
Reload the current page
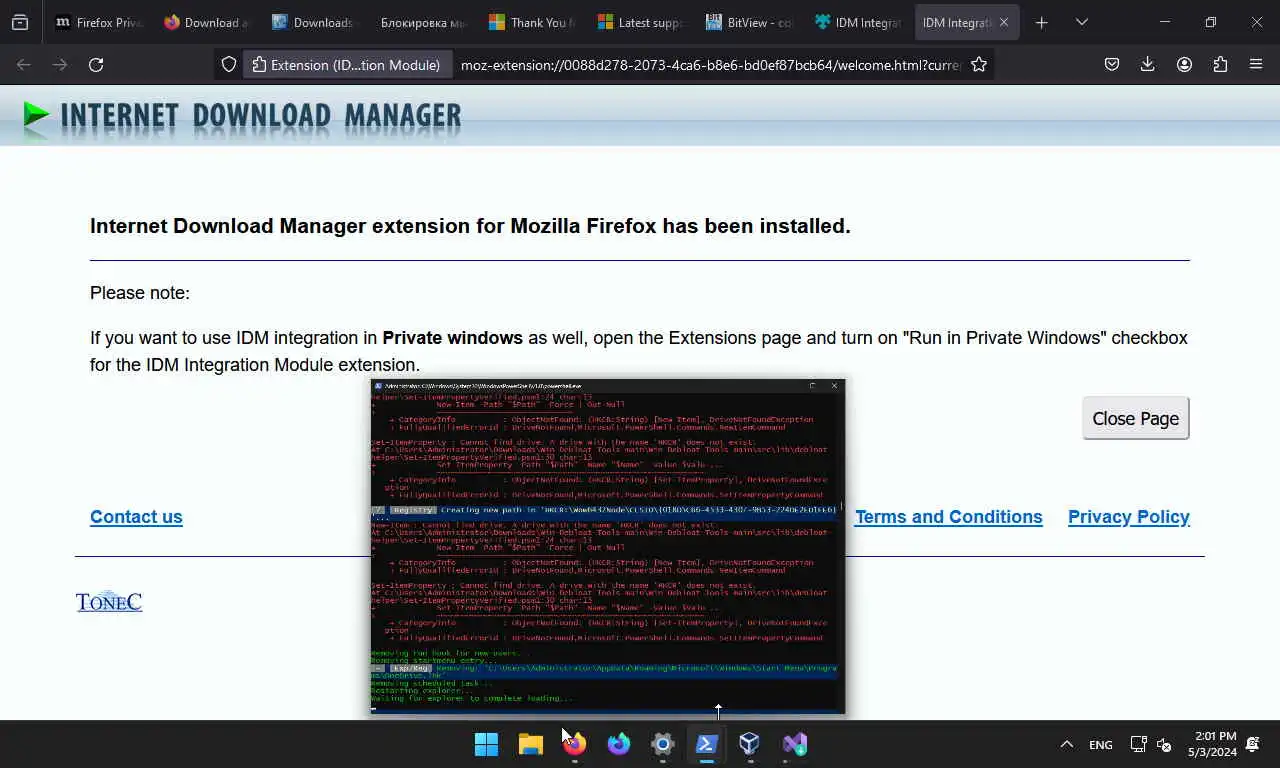(x=96, y=64)
